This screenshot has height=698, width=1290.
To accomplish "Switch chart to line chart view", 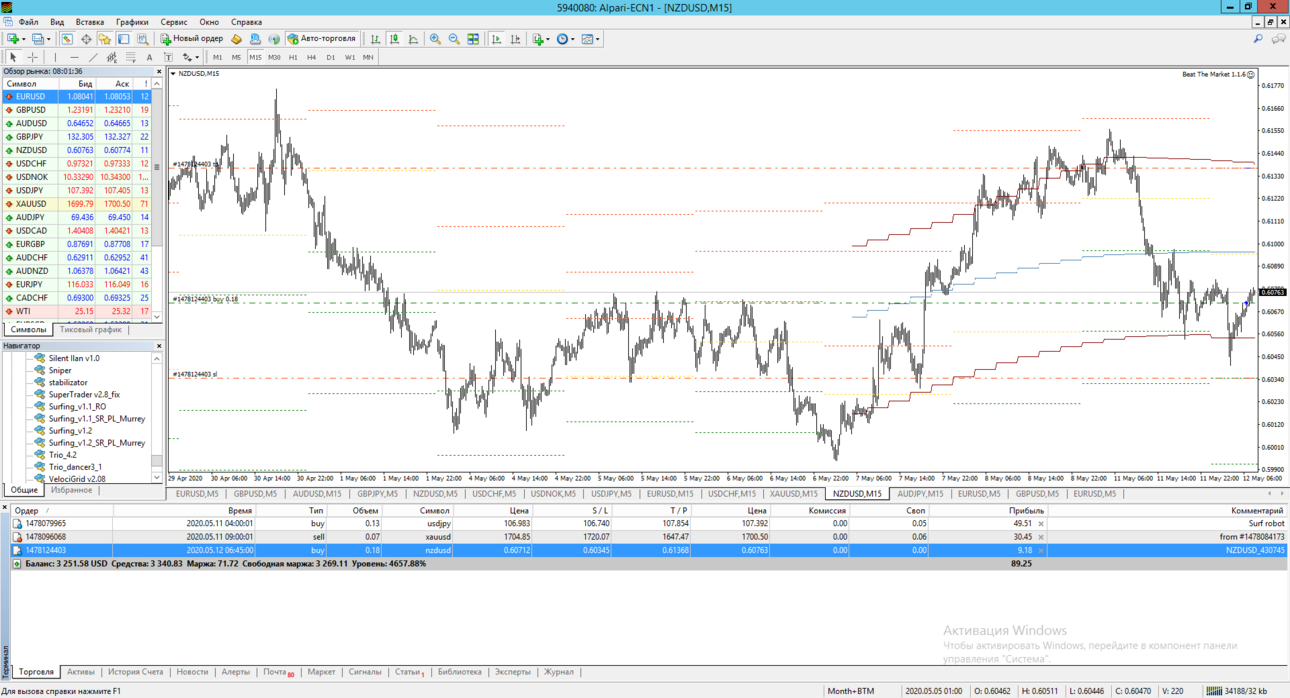I will 413,39.
